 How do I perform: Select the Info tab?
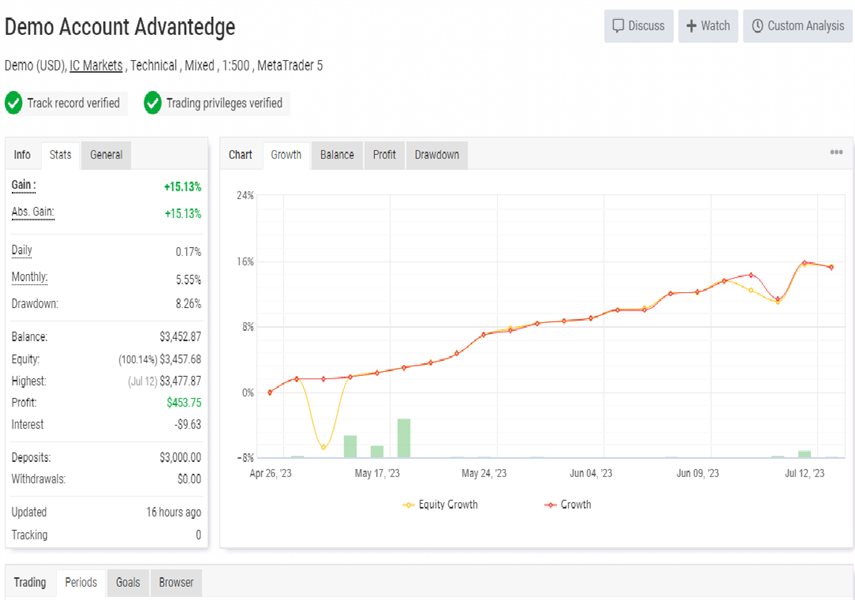click(22, 155)
